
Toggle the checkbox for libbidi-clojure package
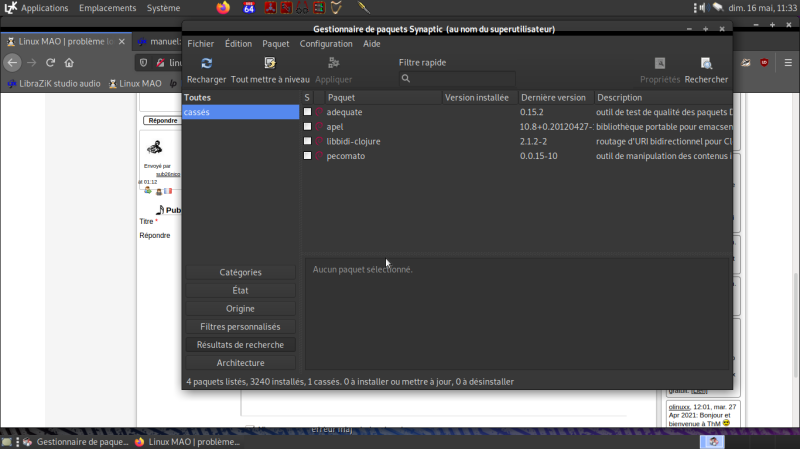(x=307, y=141)
